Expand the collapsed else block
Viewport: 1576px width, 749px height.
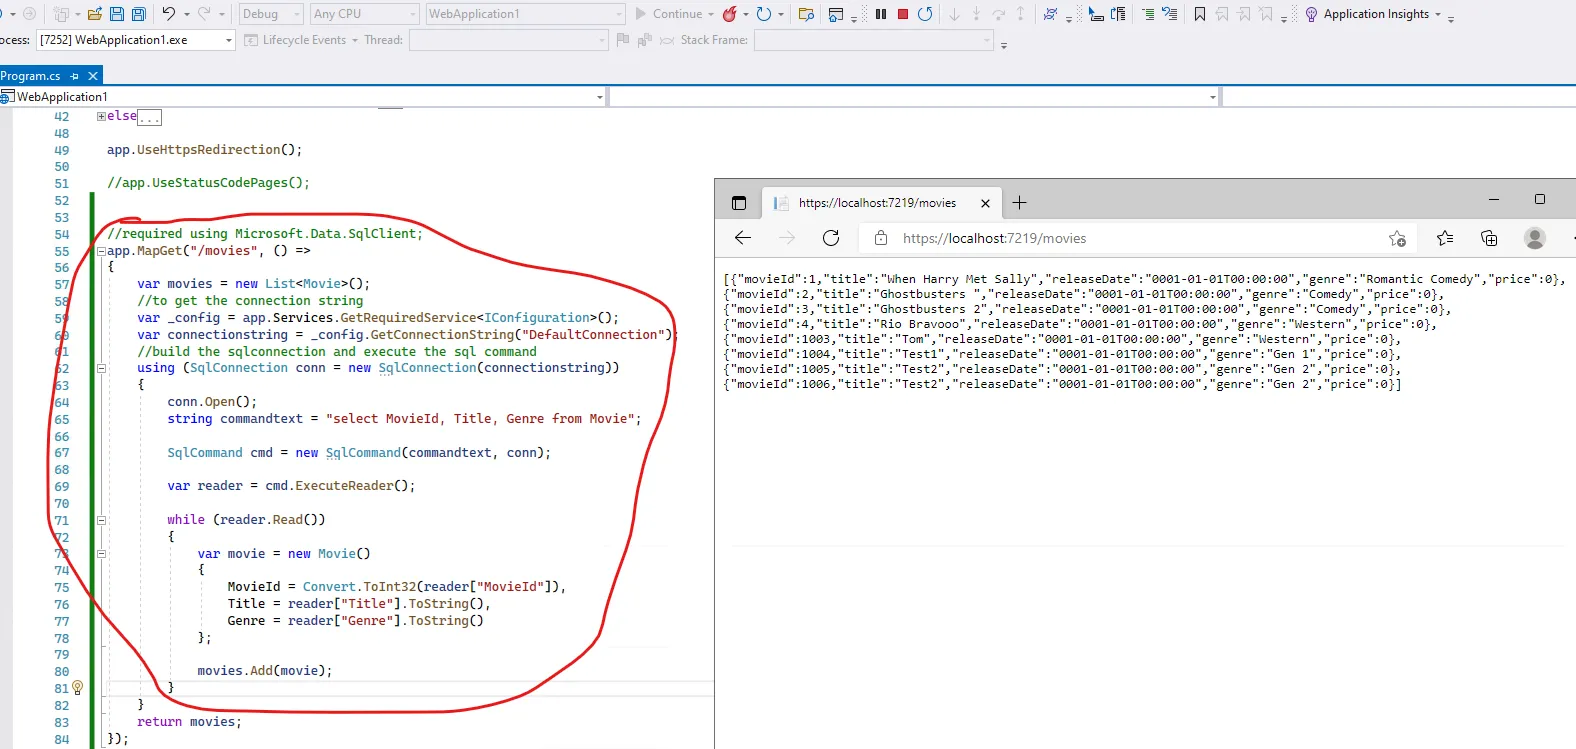[101, 116]
